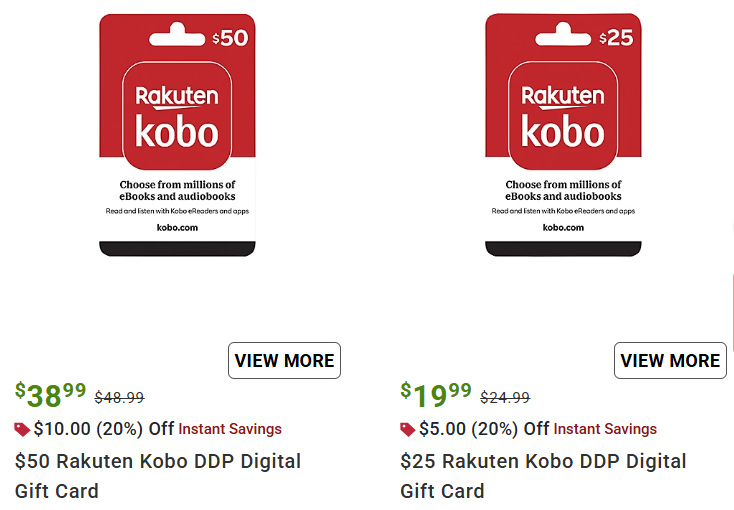
Task: Click the $5.00 (20%) Off discount text
Action: [484, 429]
